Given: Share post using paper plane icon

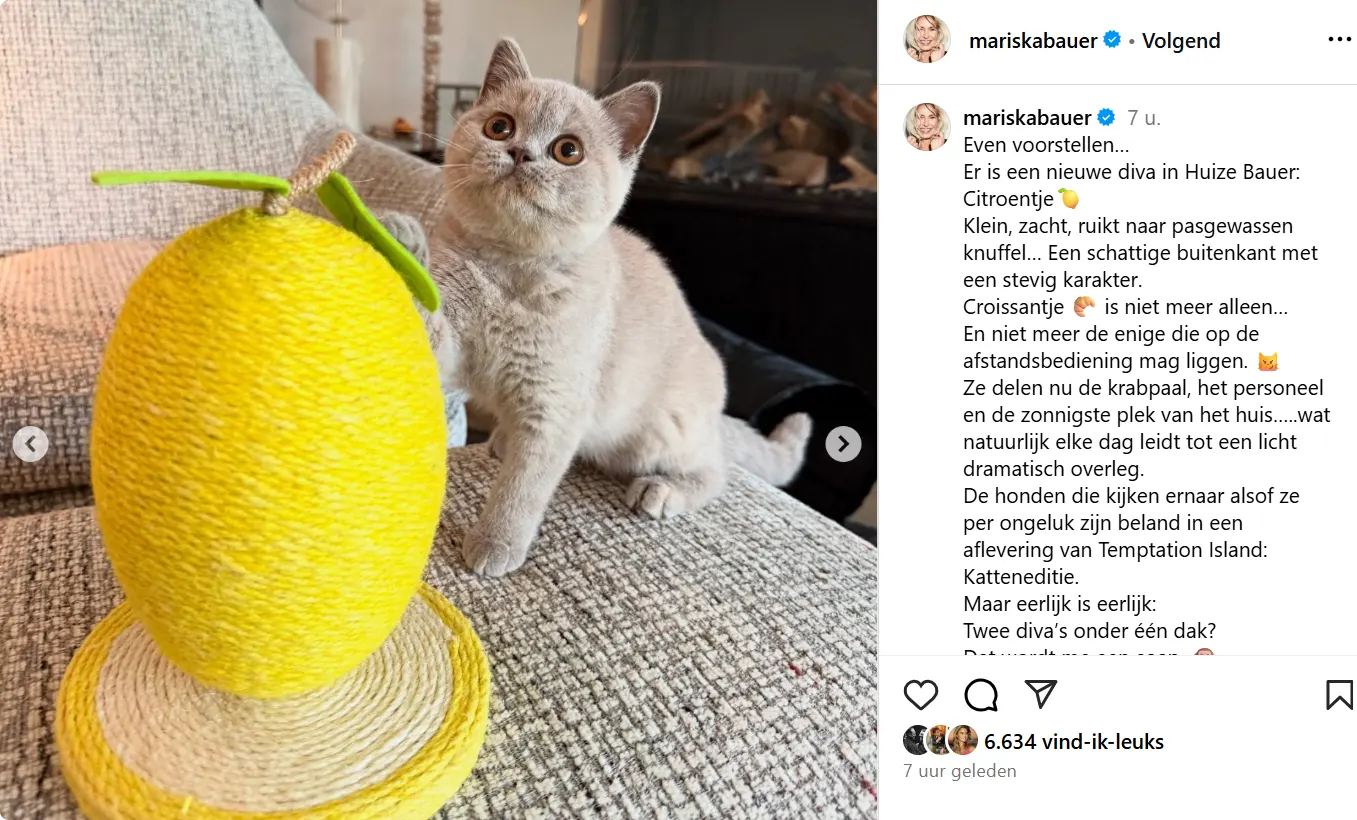Looking at the screenshot, I should pos(1041,695).
